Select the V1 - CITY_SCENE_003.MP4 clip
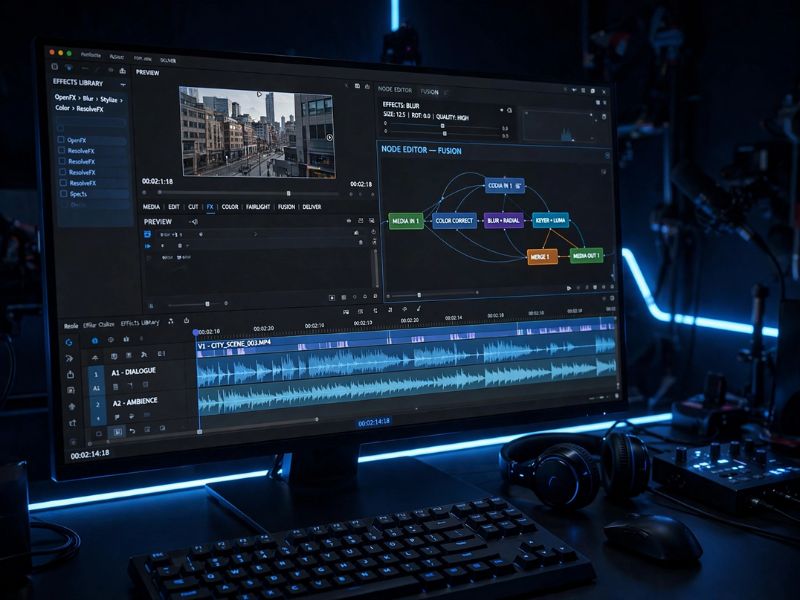This screenshot has height=600, width=800. coord(406,339)
